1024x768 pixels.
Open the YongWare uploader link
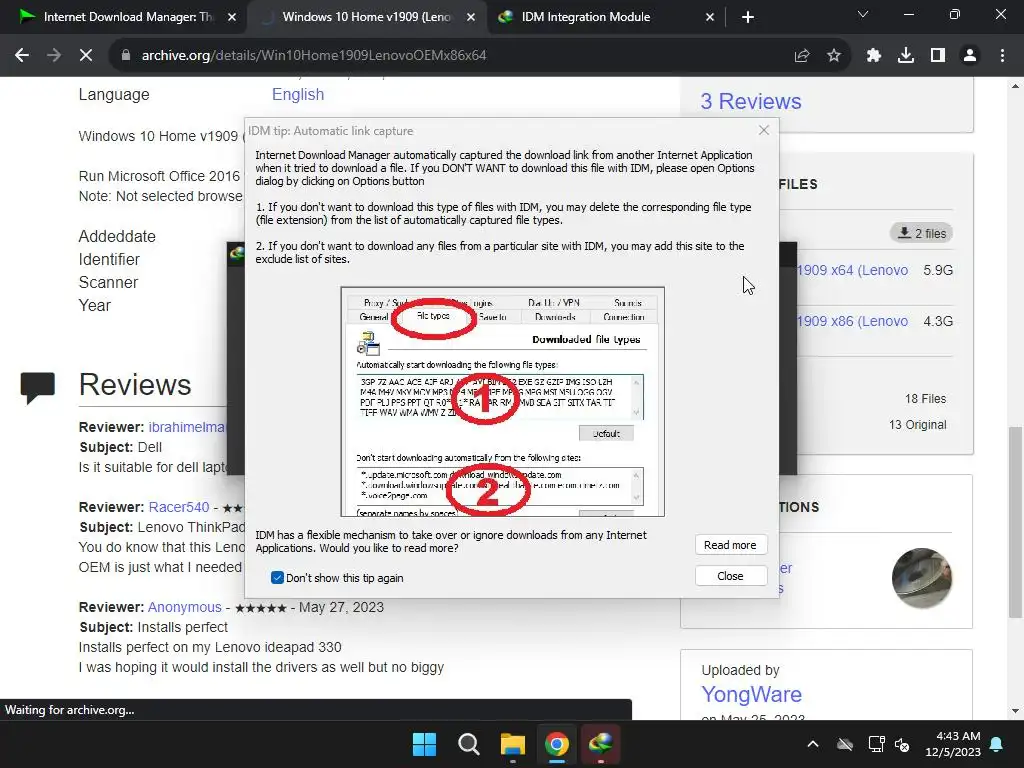751,694
